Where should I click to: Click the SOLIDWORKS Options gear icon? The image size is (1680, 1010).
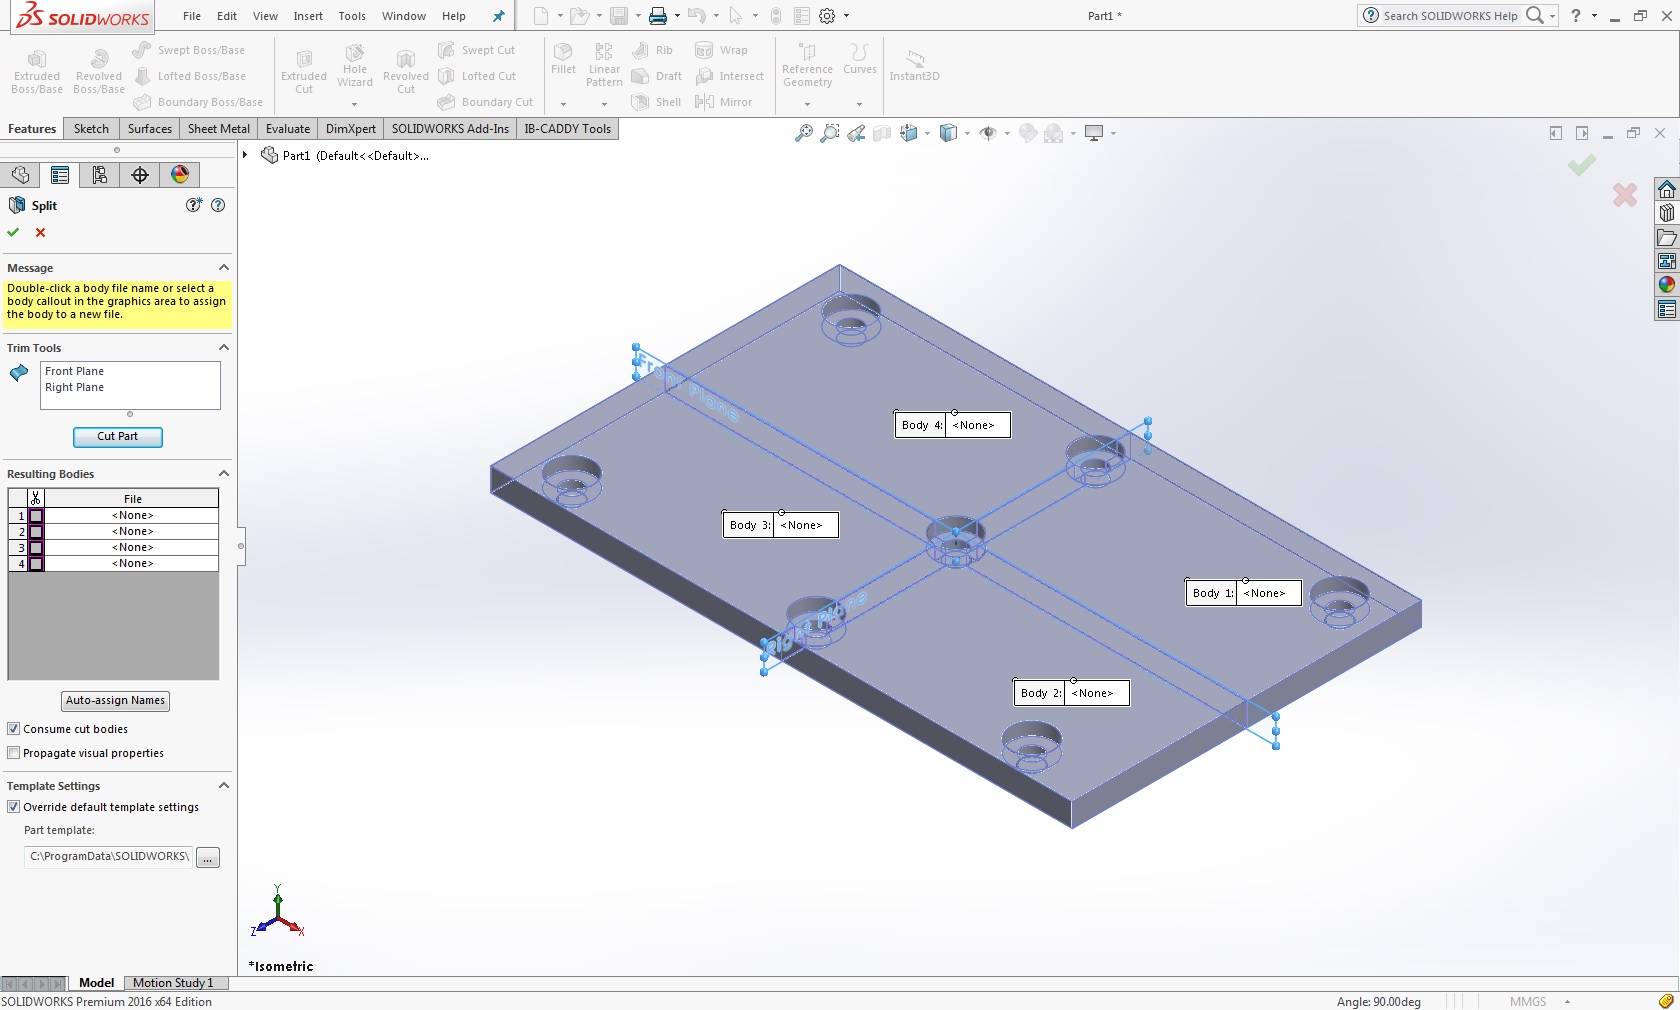coord(827,16)
